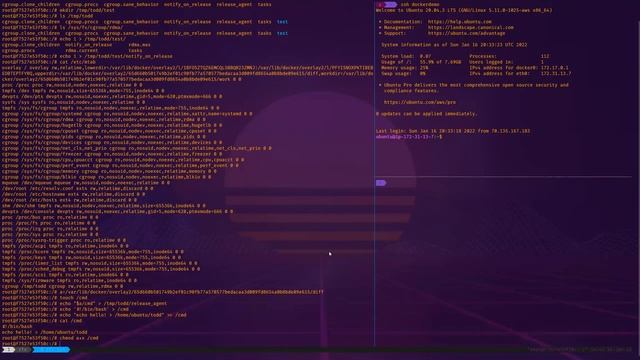Click the 'cgroup /sys/fs/cgroup/devices' mount line
Viewport: 640px width, 360px height.
[x=112, y=142]
